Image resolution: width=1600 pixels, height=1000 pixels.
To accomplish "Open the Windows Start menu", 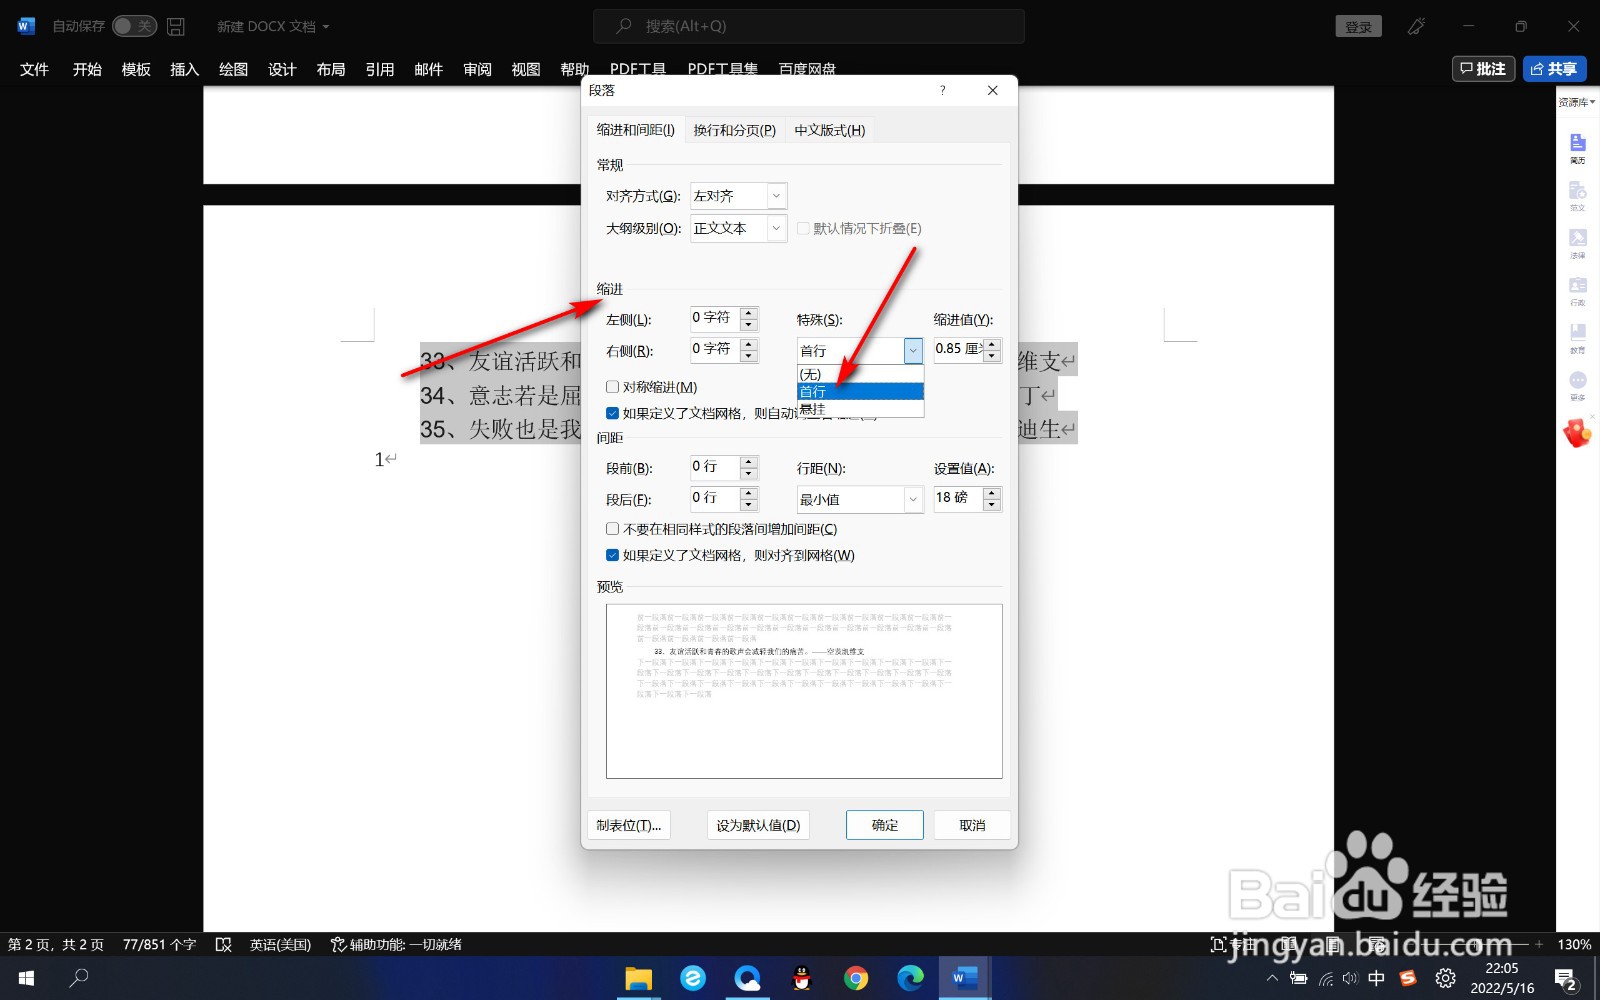I will tap(27, 978).
